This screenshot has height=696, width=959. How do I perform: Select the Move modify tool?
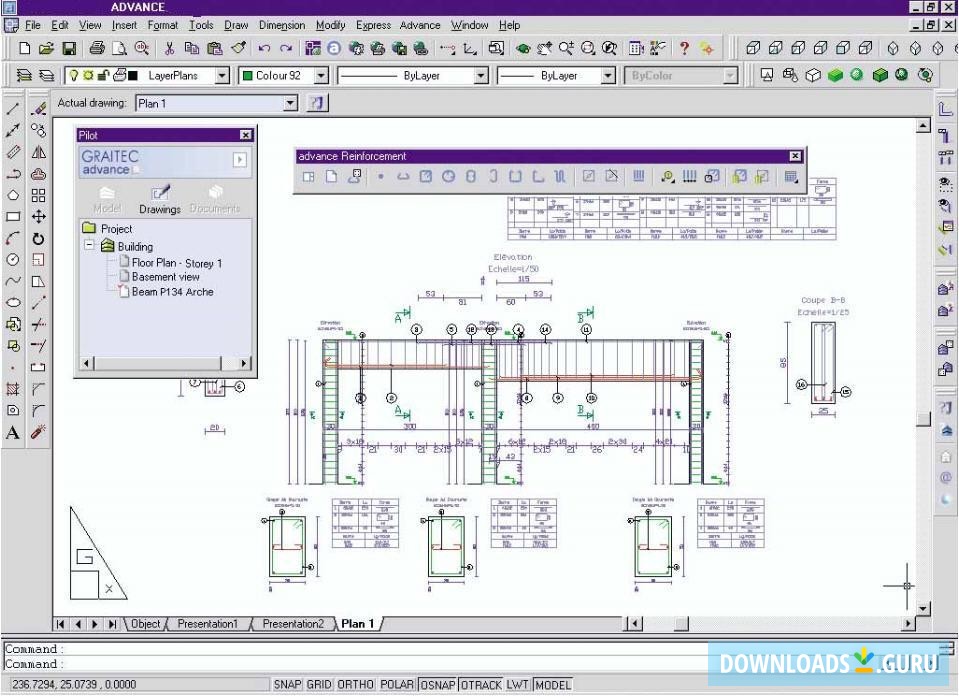[39, 217]
